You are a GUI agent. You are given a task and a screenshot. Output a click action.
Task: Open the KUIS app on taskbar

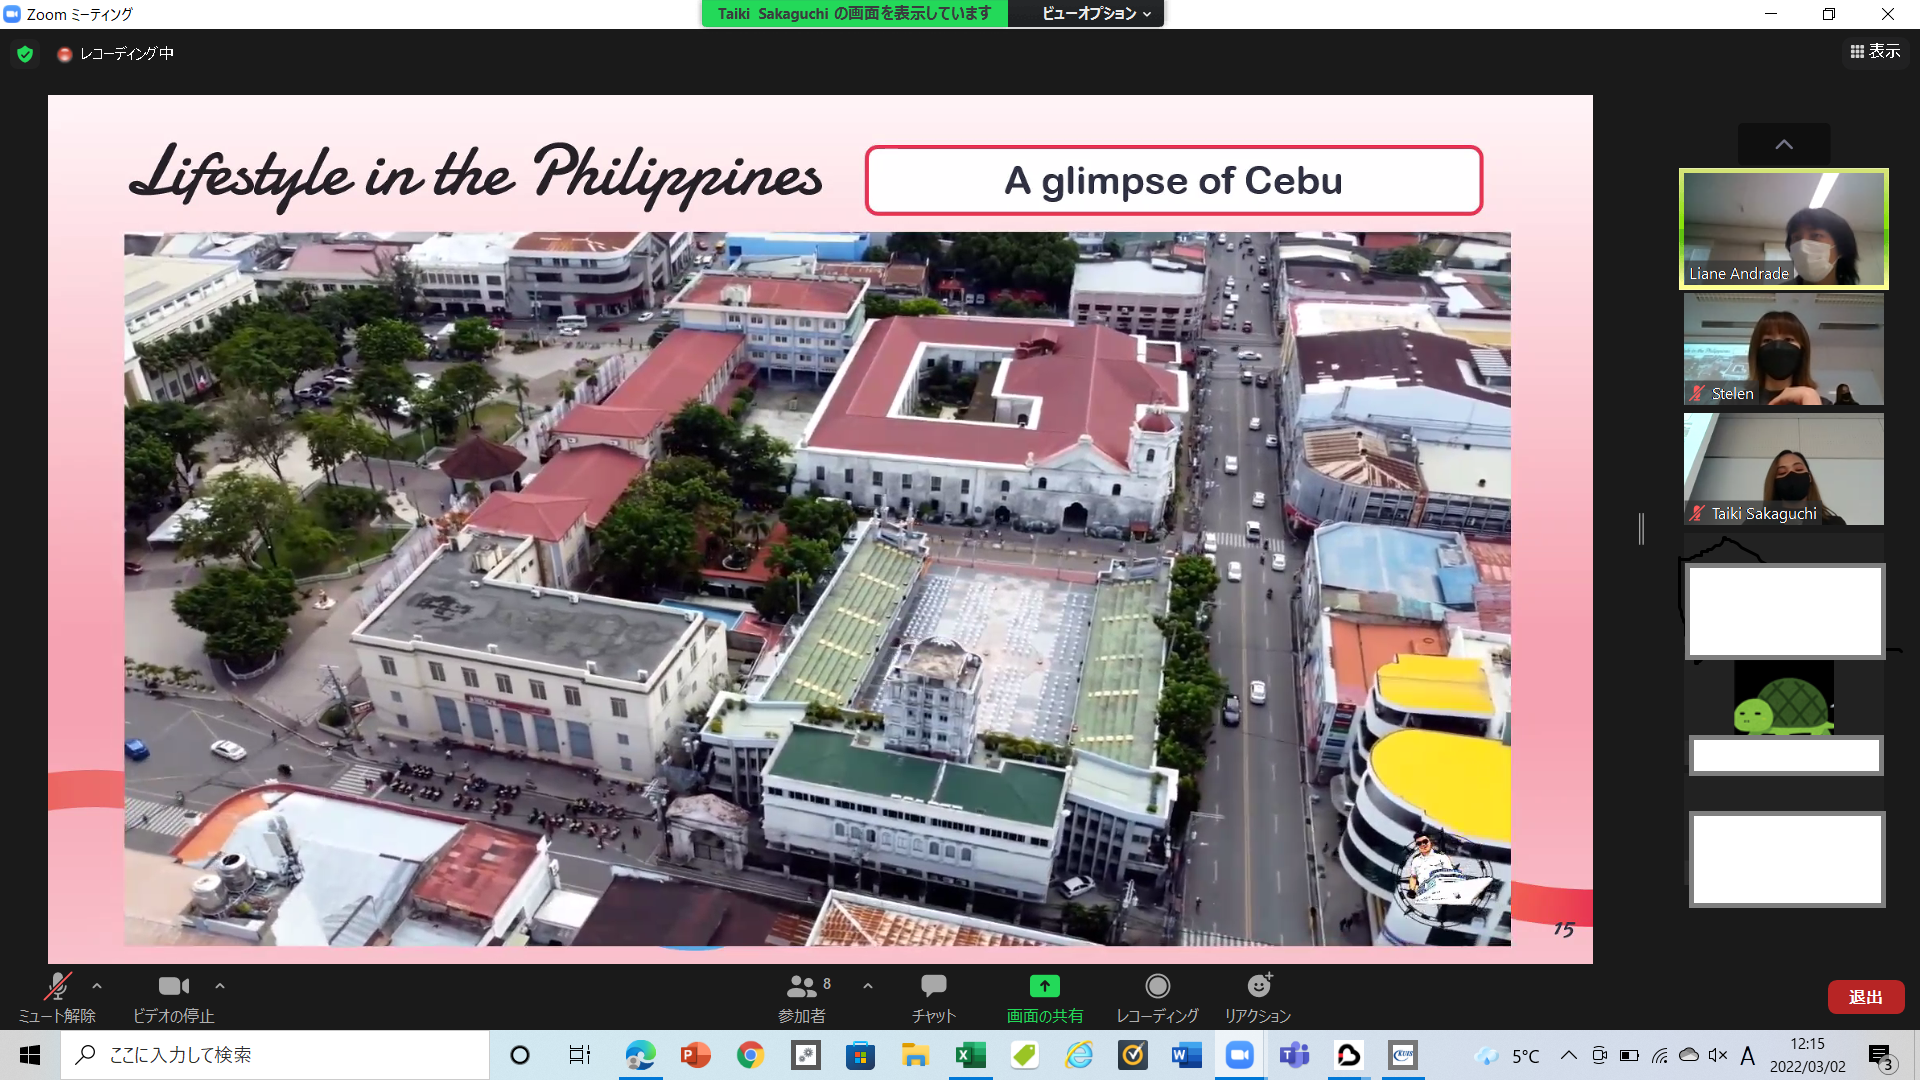coord(1403,1055)
